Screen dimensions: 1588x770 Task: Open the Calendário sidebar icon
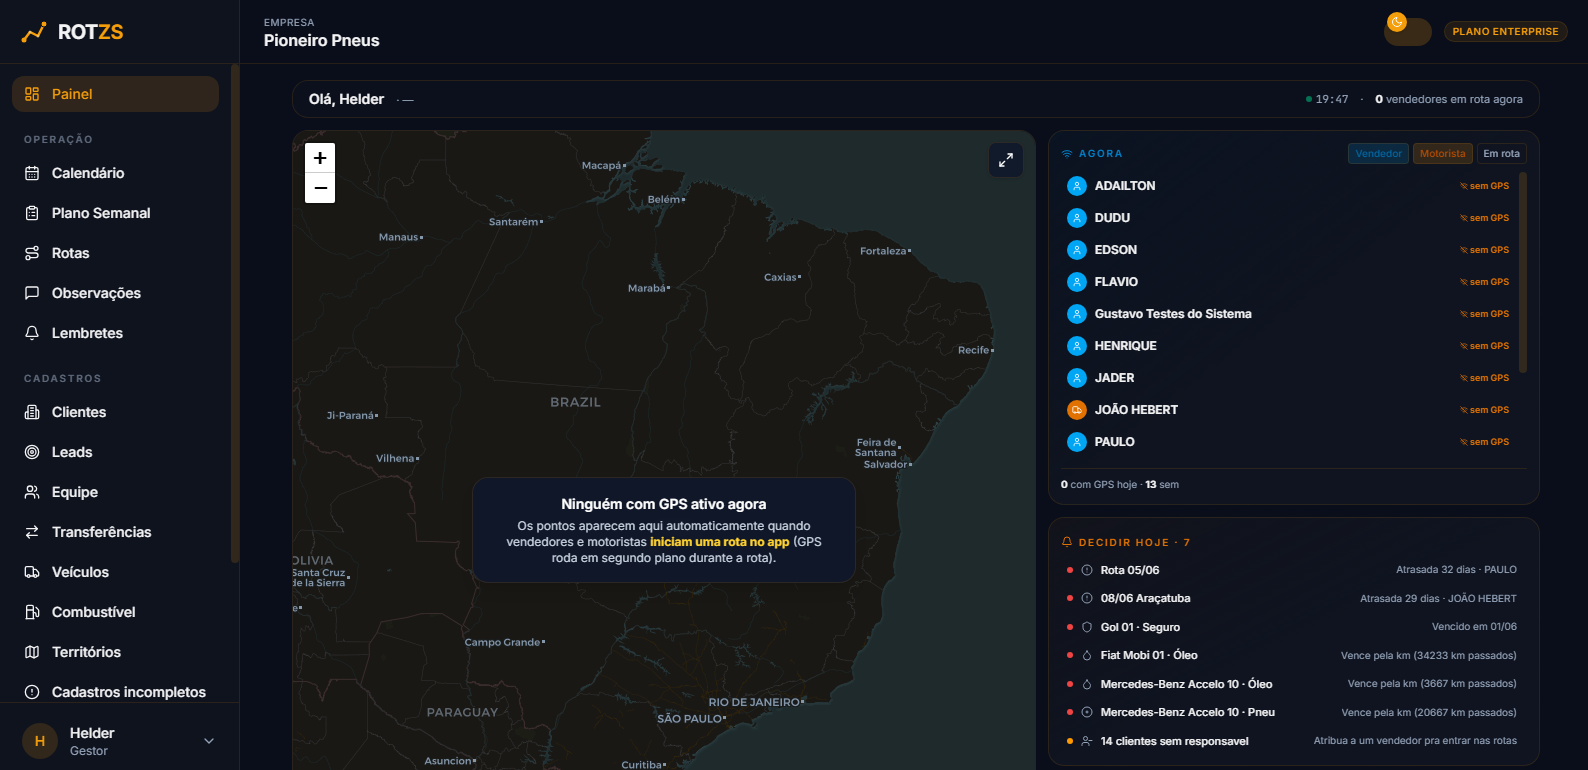tap(32, 173)
